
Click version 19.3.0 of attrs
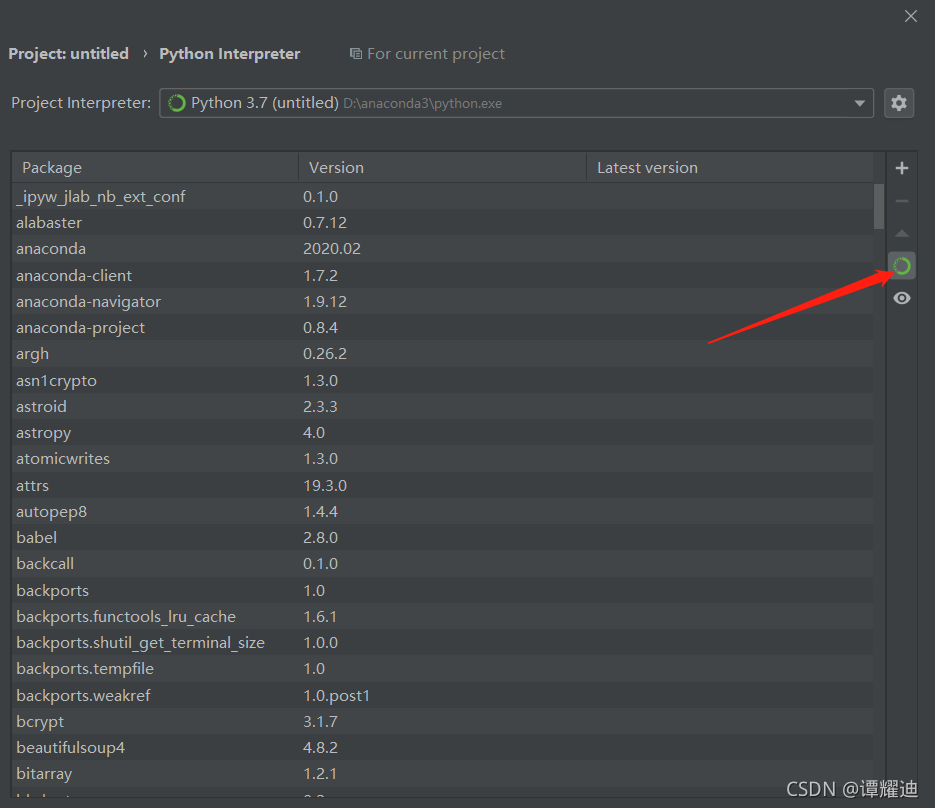click(x=325, y=485)
